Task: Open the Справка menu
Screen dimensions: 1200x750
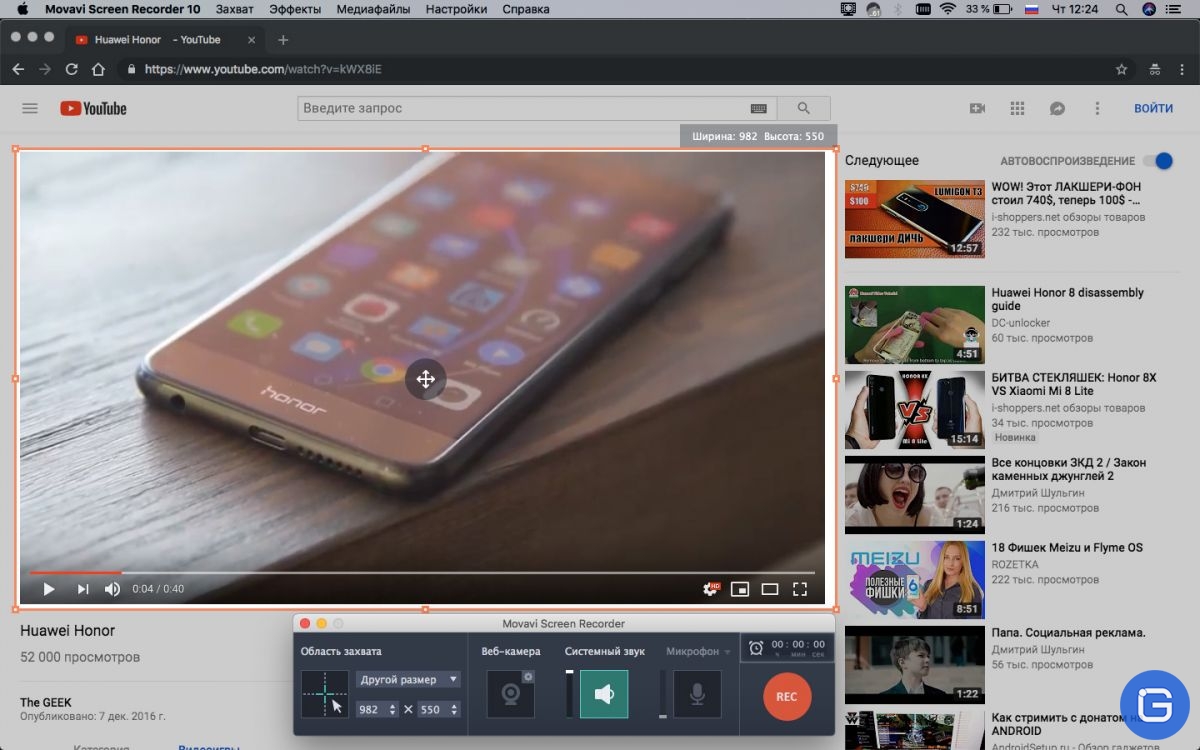Action: 526,9
